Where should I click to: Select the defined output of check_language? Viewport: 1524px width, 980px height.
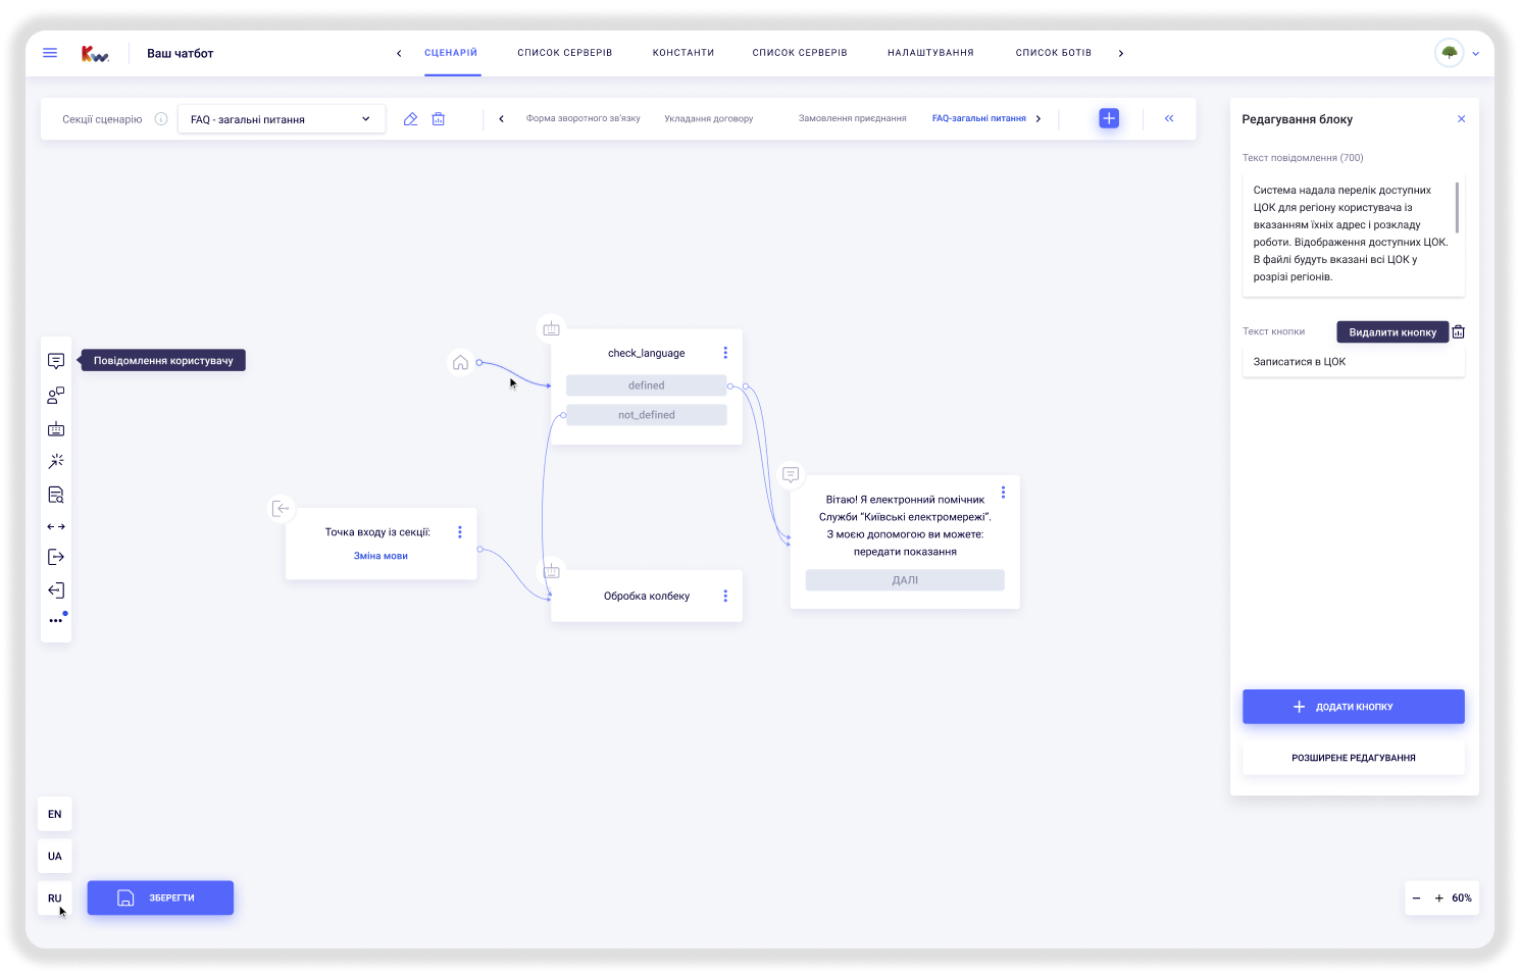coord(646,385)
